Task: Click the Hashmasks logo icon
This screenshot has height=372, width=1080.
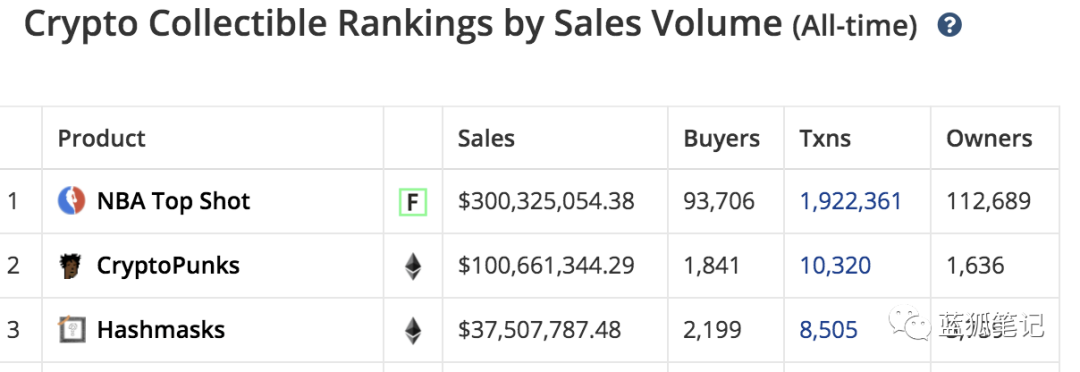Action: 71,330
